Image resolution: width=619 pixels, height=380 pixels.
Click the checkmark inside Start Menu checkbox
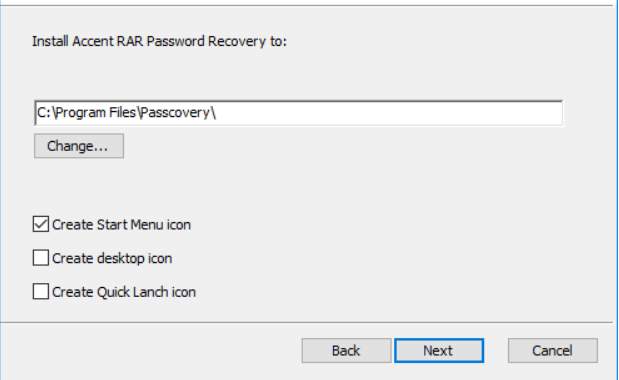click(x=41, y=224)
